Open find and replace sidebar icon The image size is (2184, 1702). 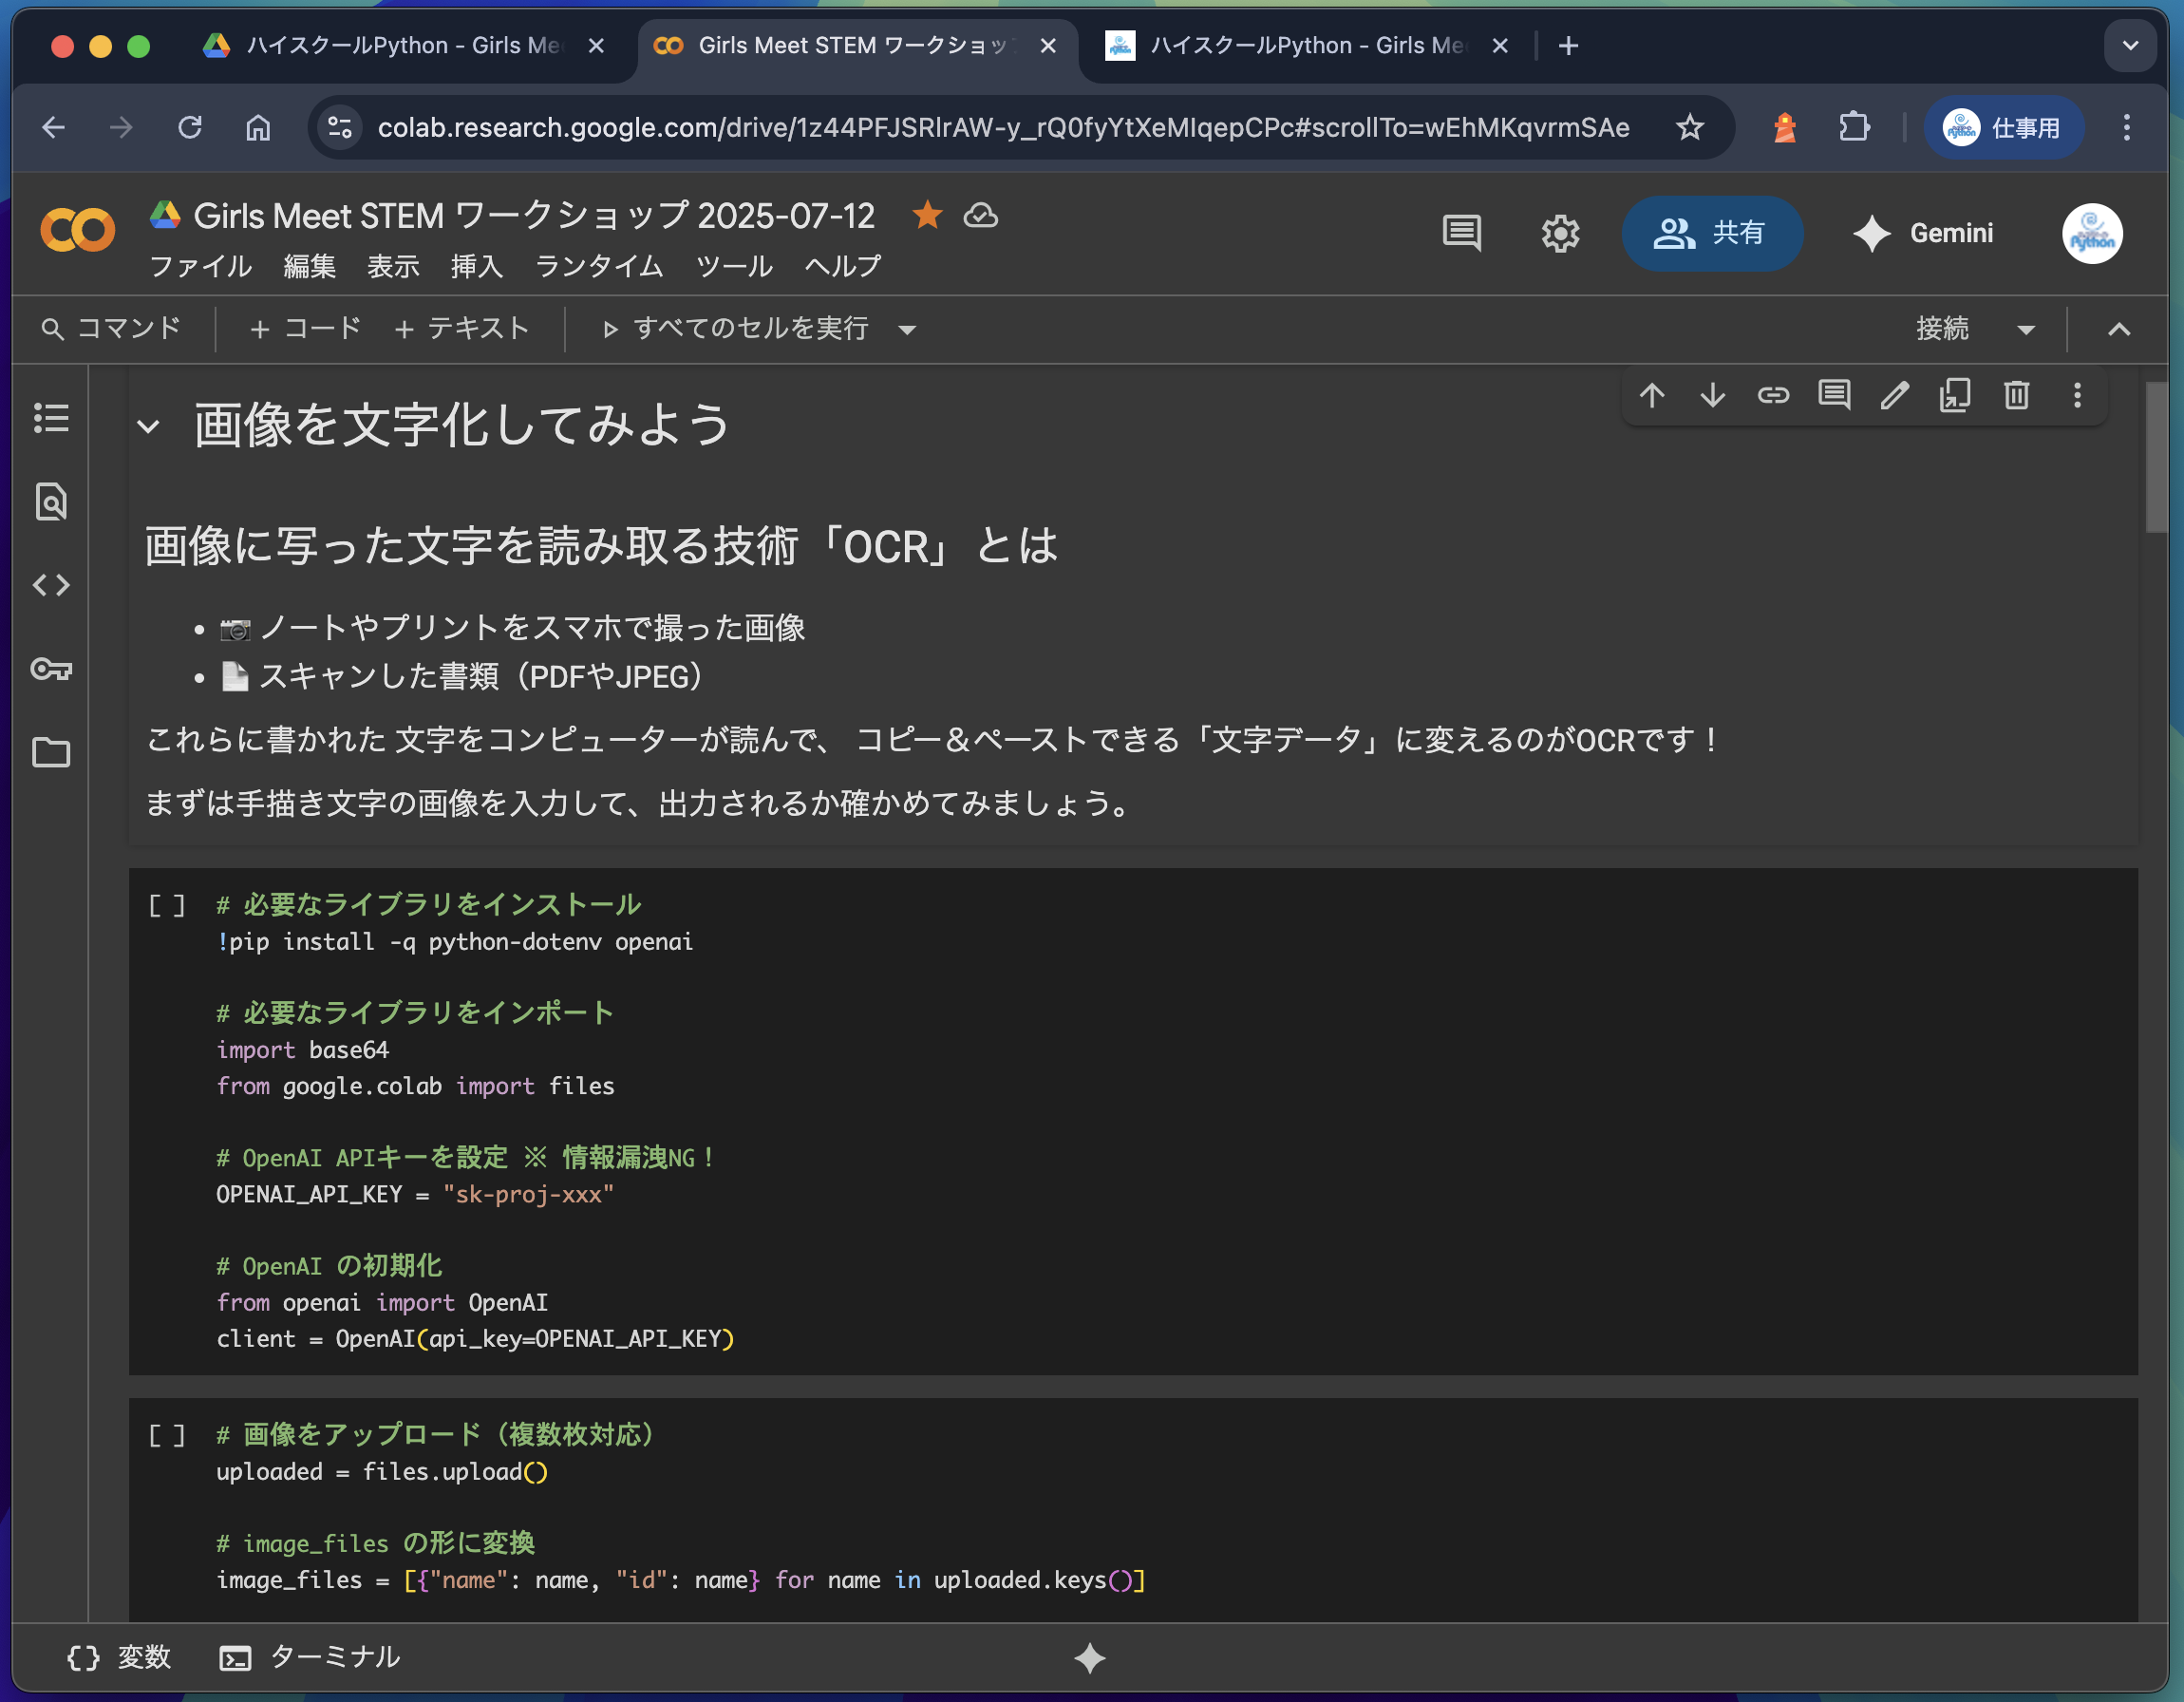tap(51, 501)
